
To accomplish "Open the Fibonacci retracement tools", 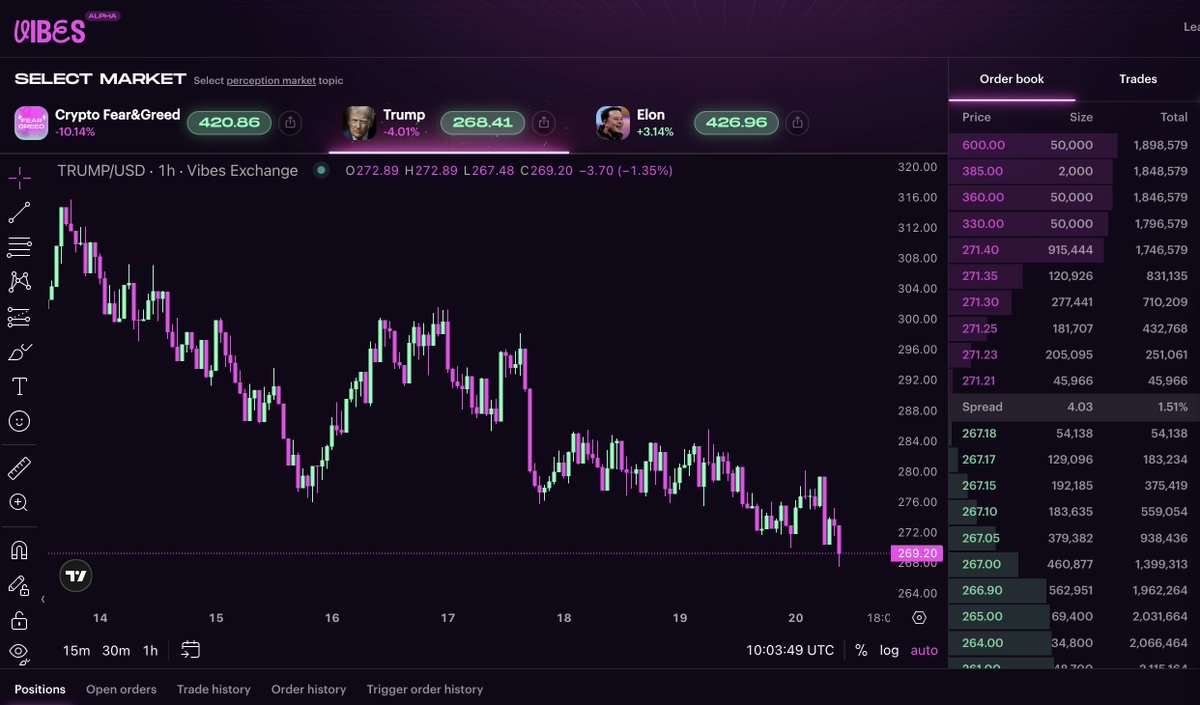I will click(x=19, y=247).
